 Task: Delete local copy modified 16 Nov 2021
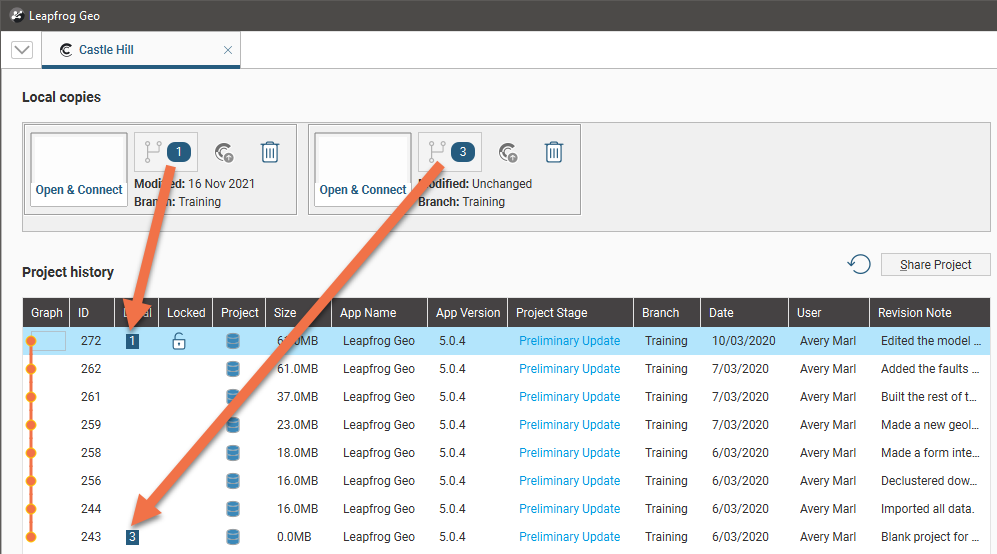pos(270,152)
